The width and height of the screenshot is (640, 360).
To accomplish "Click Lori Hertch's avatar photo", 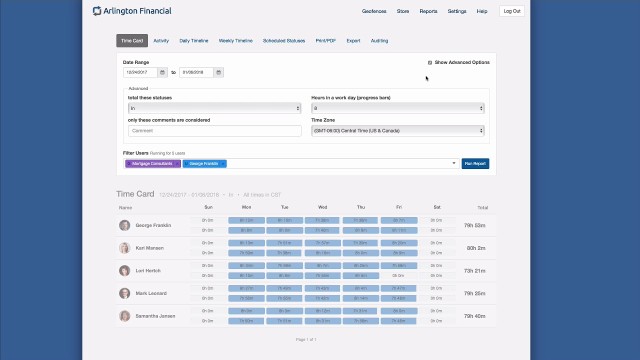I will (x=124, y=271).
